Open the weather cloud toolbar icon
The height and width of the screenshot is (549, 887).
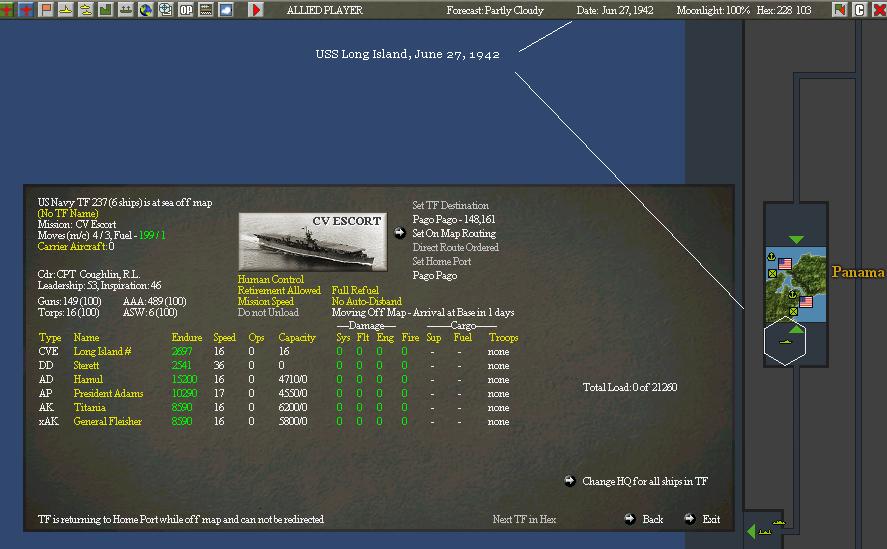pyautogui.click(x=226, y=9)
